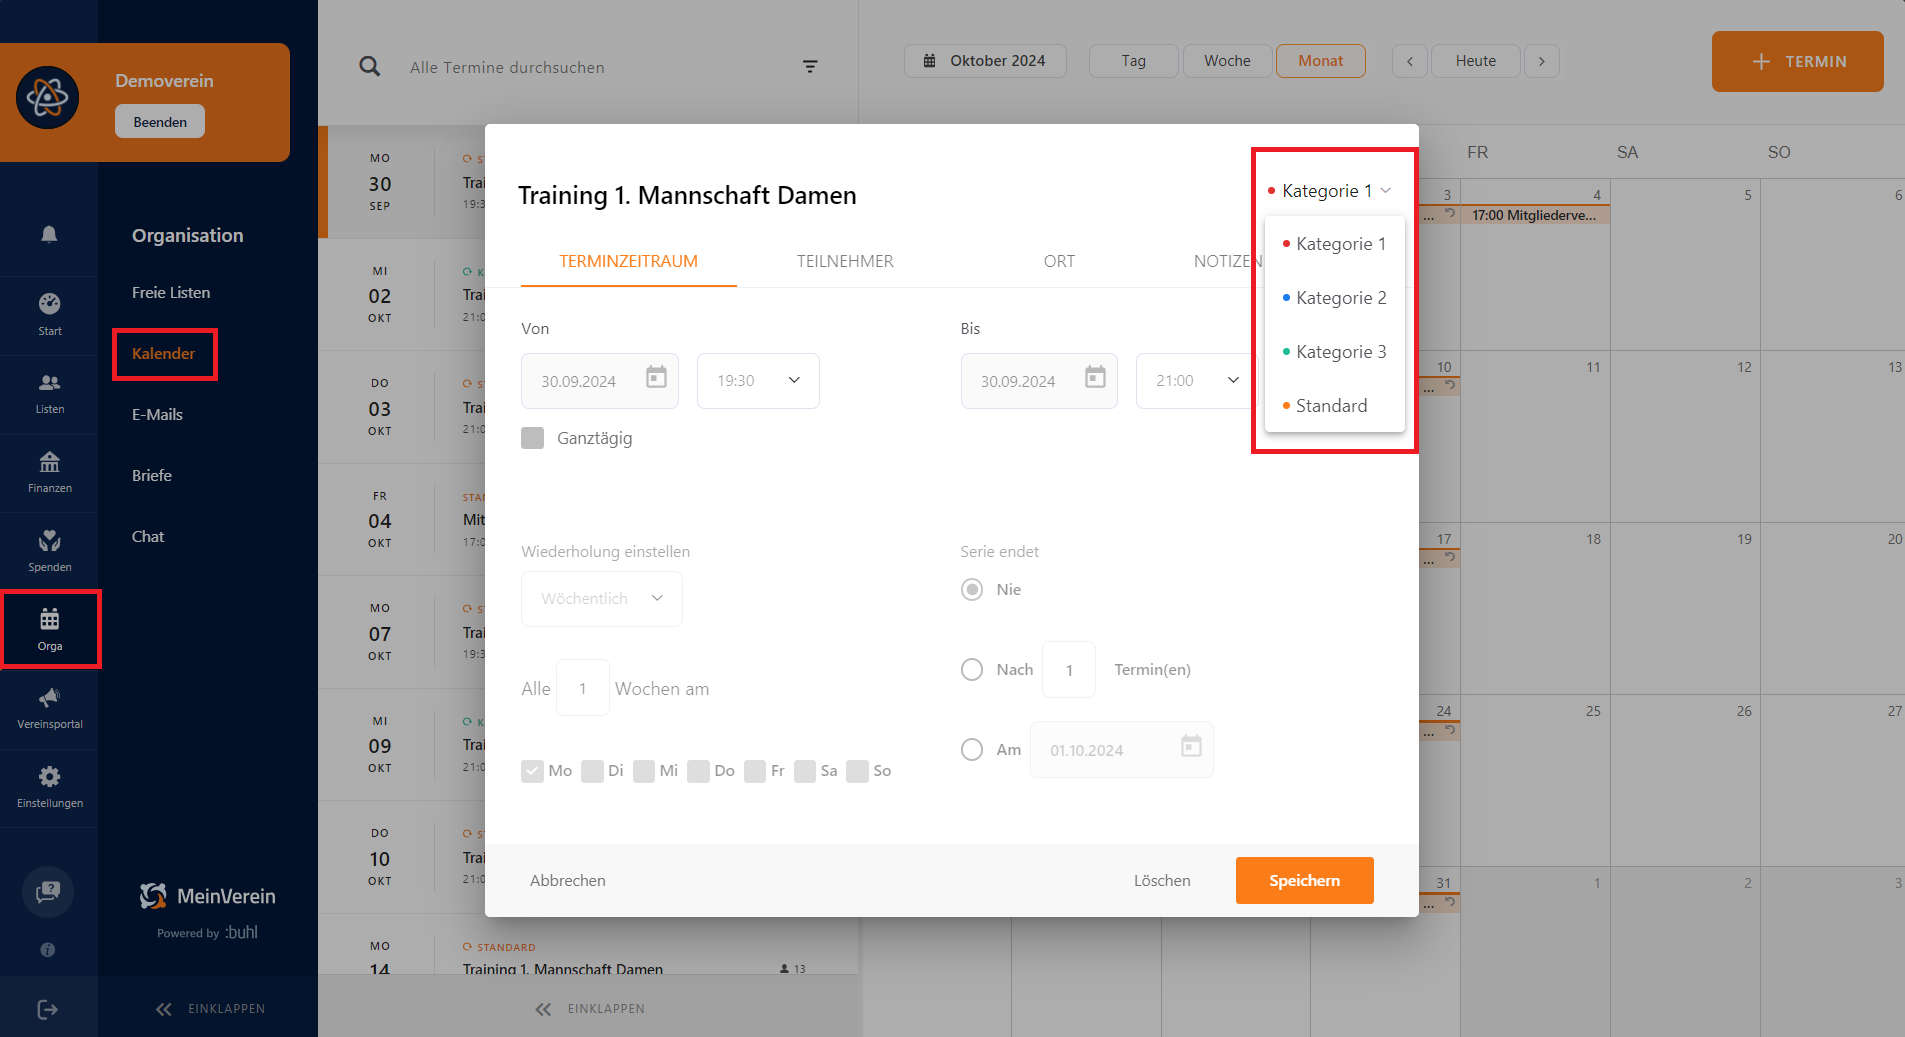Click the Demoverein logo avatar
Screen dimensions: 1905x1037
coord(47,97)
